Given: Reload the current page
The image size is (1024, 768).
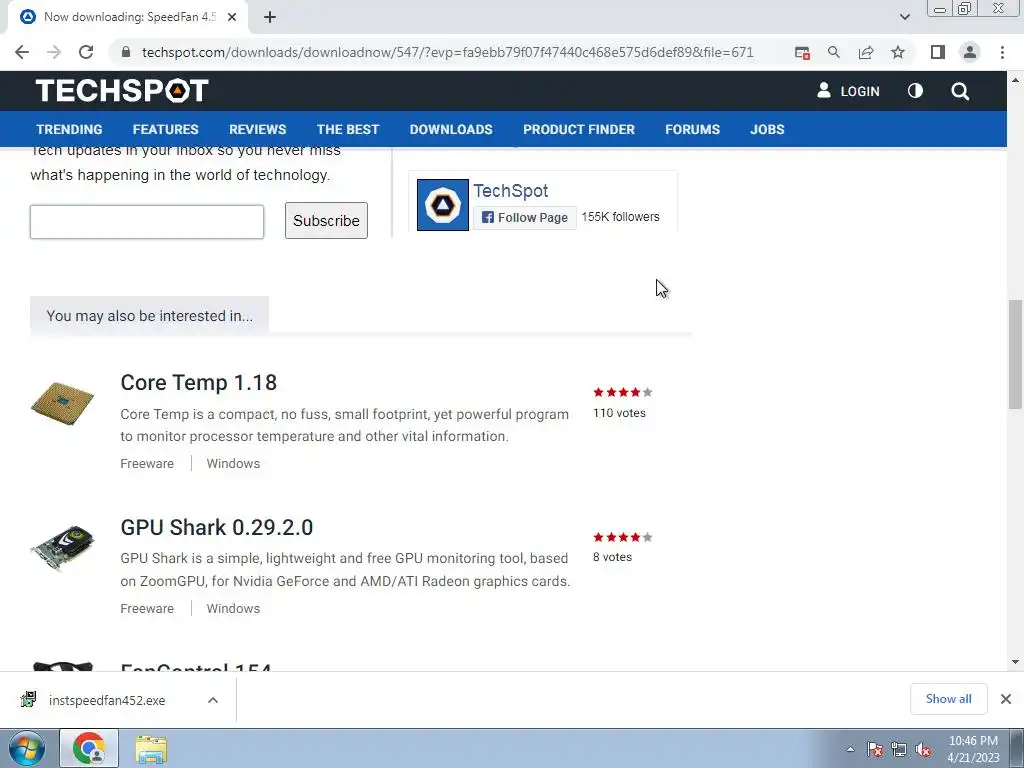Looking at the screenshot, I should click(x=86, y=52).
